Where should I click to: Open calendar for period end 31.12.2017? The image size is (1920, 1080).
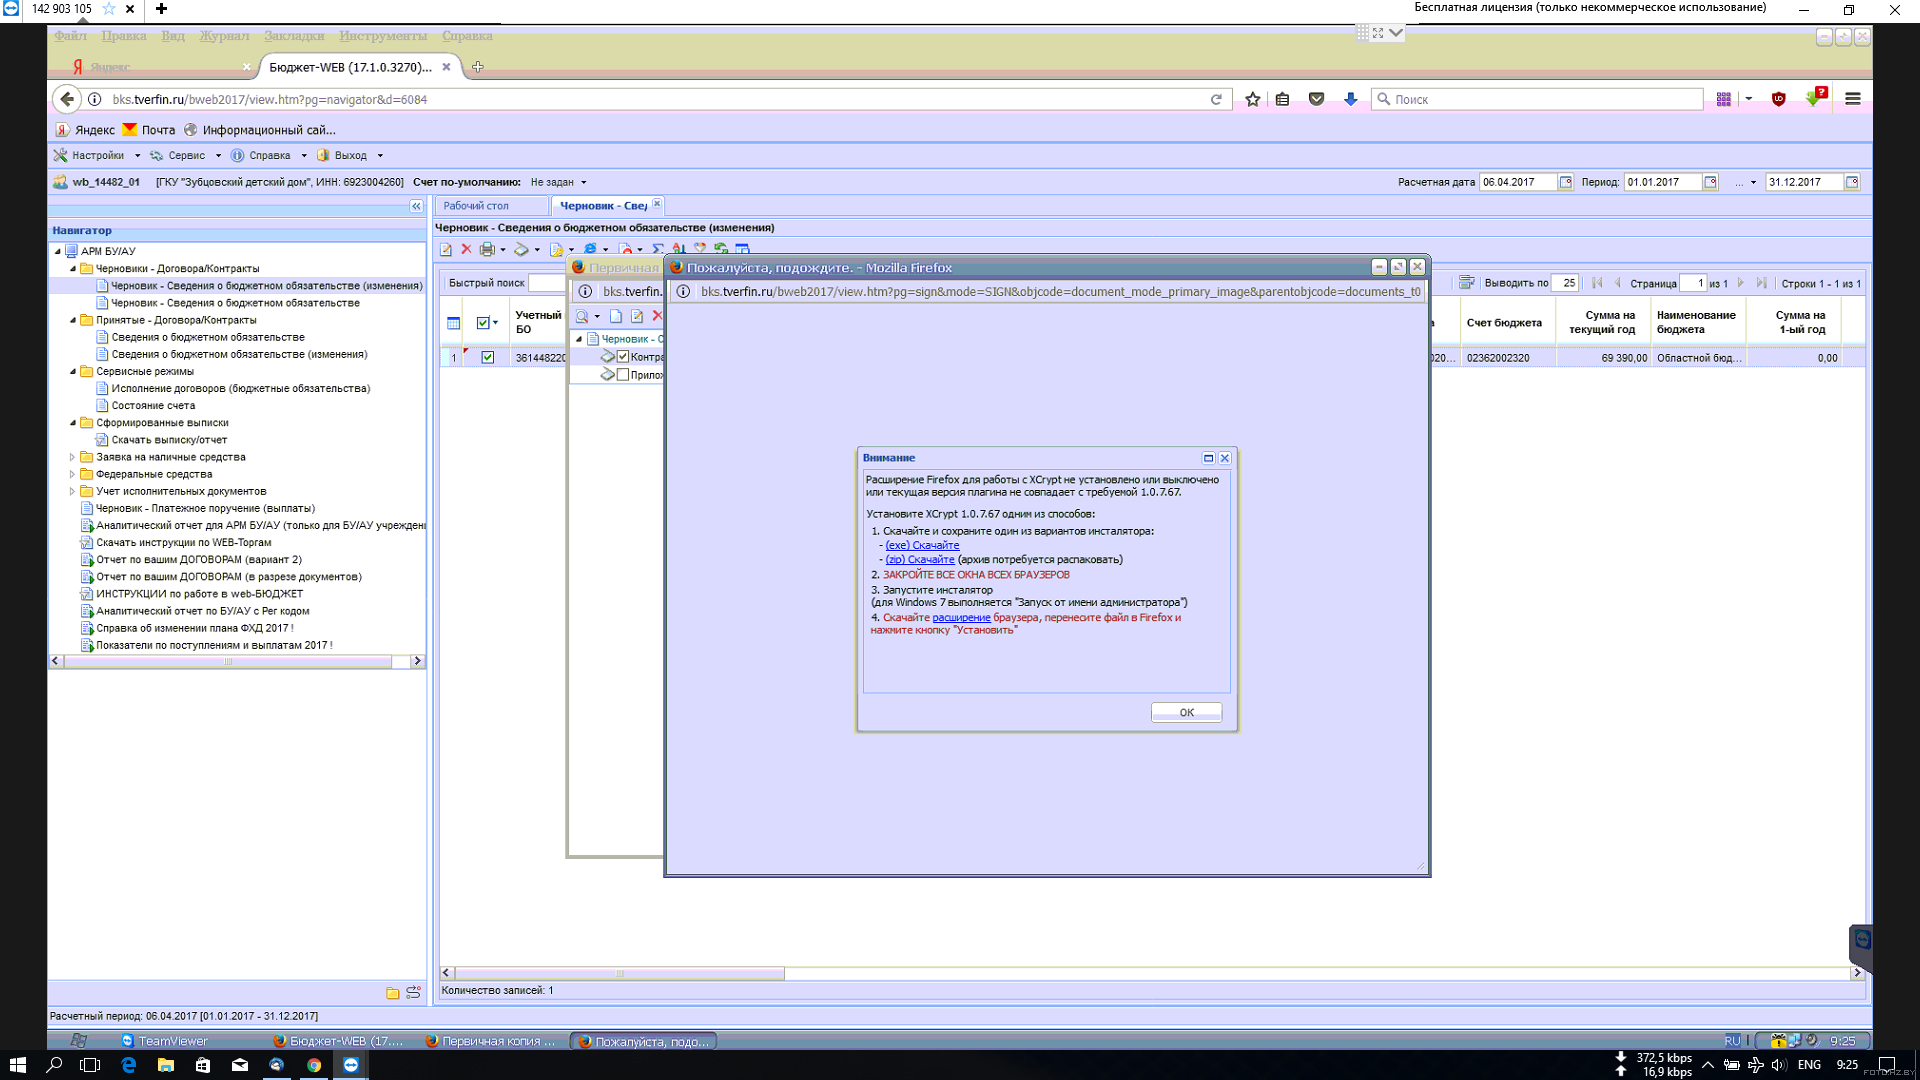point(1852,182)
